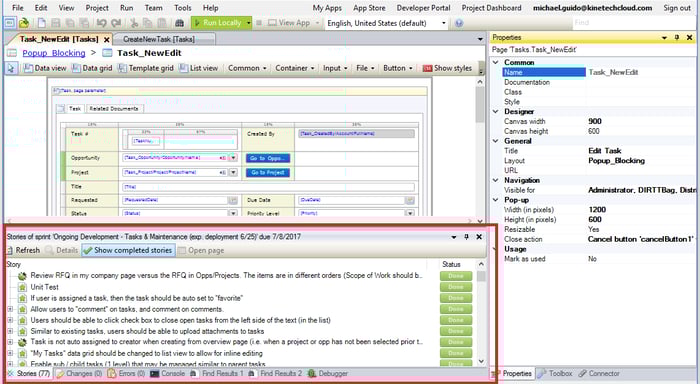Open the Team menu

tap(154, 8)
